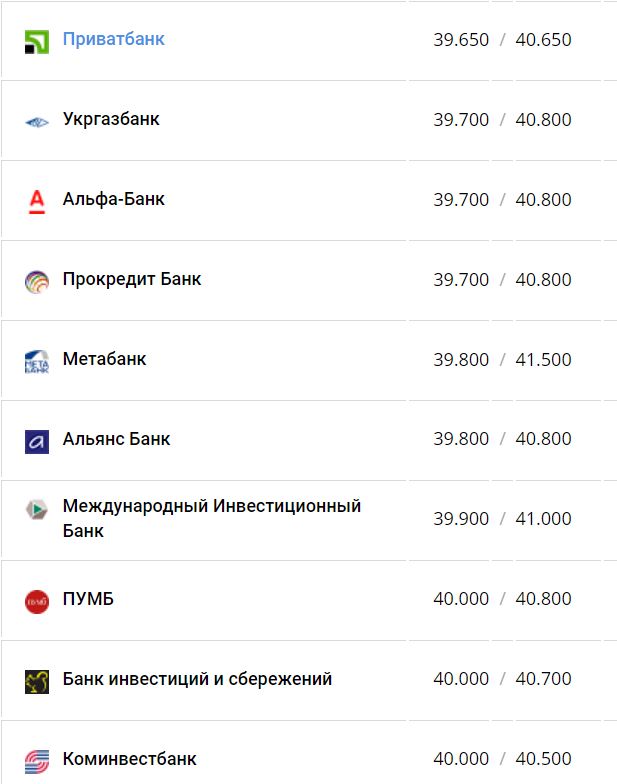Screen dimensions: 617x784
Task: Open Международный Инвестиционный Банк name
Action: point(211,518)
